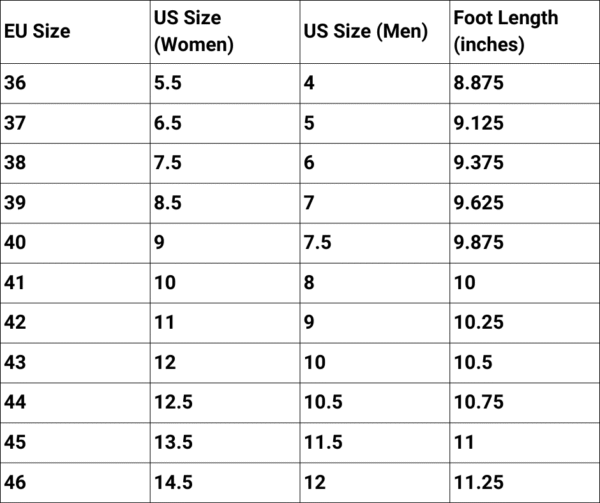Click the US Size (Men) column header
This screenshot has height=503, width=600.
coord(364,32)
